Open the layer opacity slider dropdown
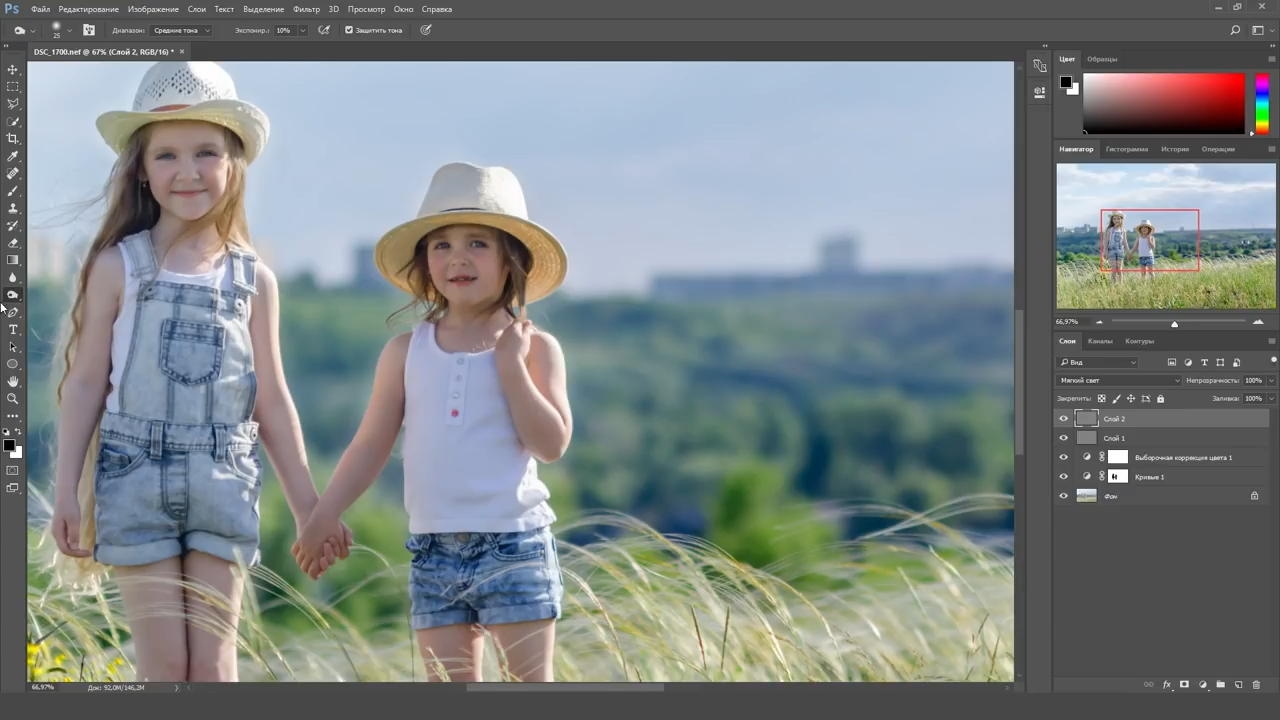The width and height of the screenshot is (1280, 720). pos(1271,381)
